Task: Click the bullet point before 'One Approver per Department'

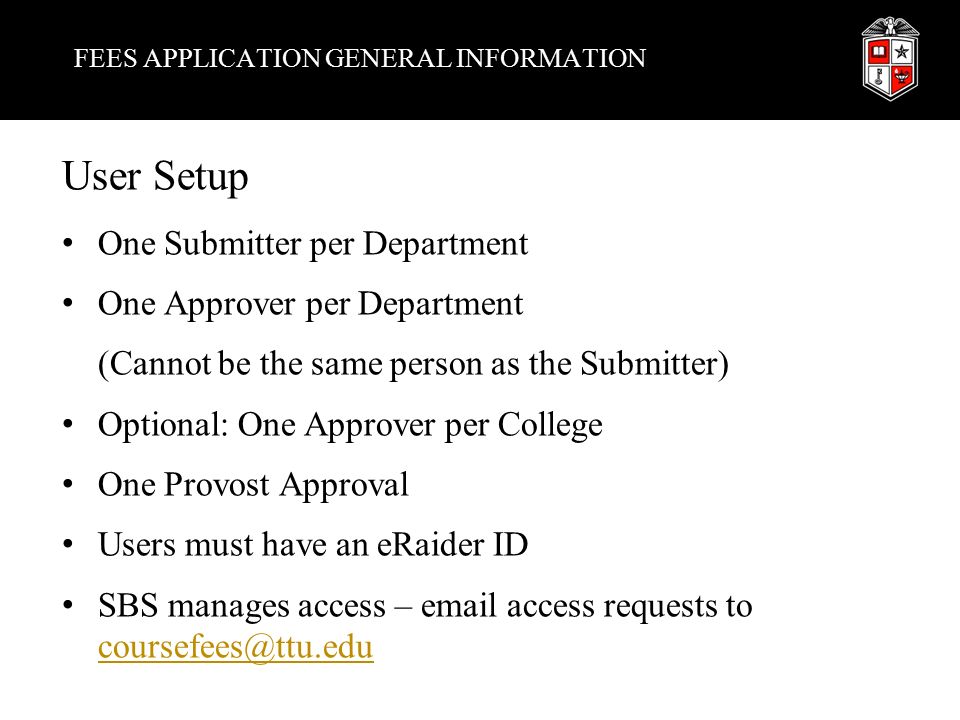Action: [68, 303]
